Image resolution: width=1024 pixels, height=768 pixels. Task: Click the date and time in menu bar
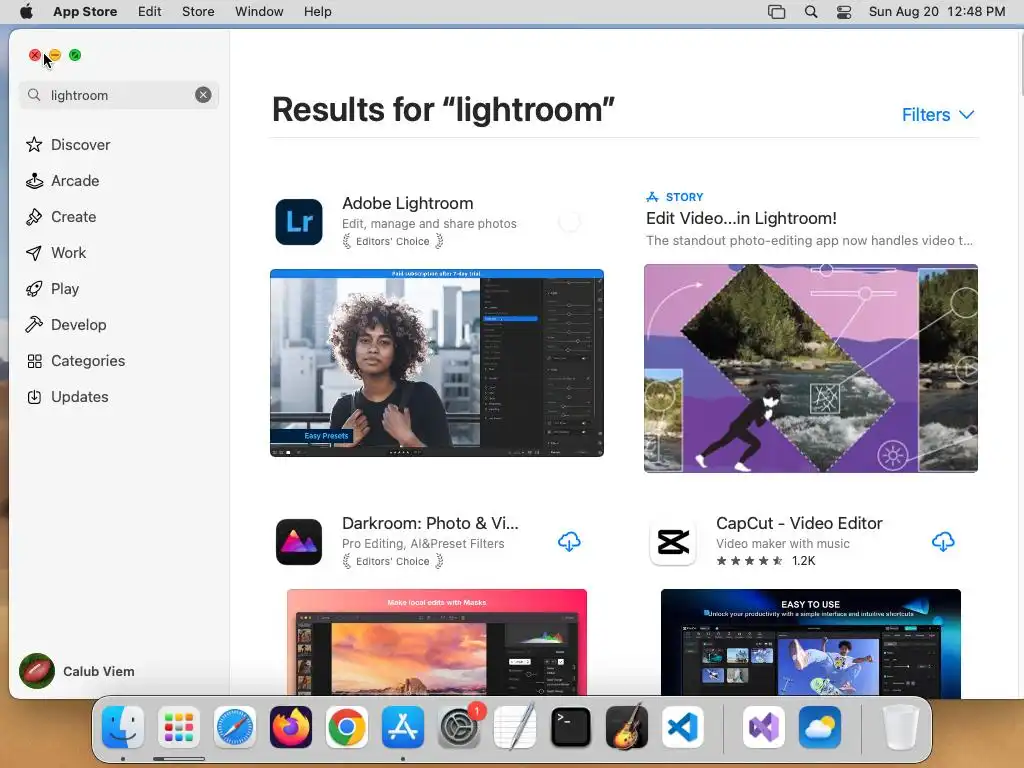click(936, 11)
